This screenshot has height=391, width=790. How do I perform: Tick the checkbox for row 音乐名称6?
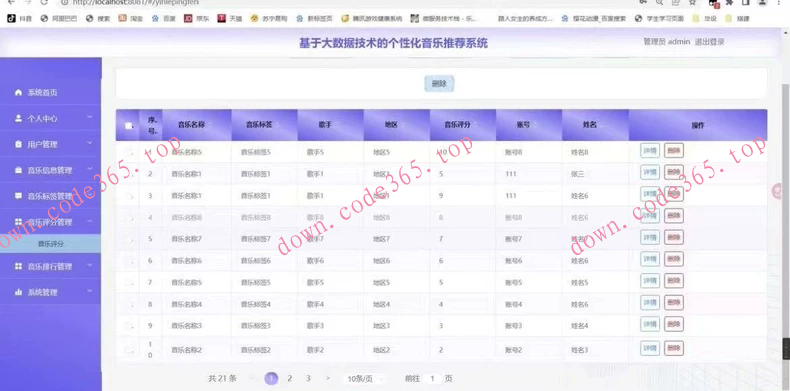(128, 261)
